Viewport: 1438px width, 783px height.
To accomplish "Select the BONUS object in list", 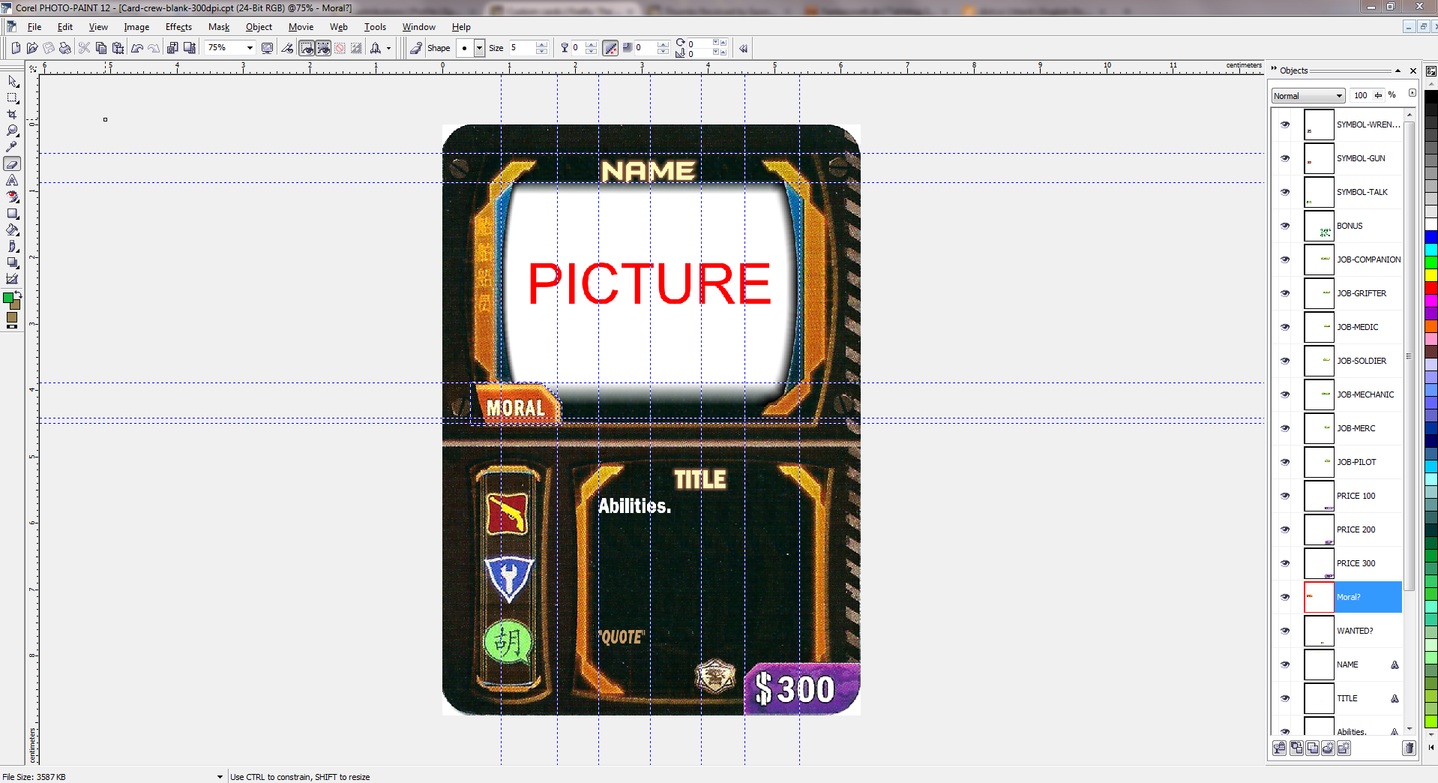I will point(1349,226).
